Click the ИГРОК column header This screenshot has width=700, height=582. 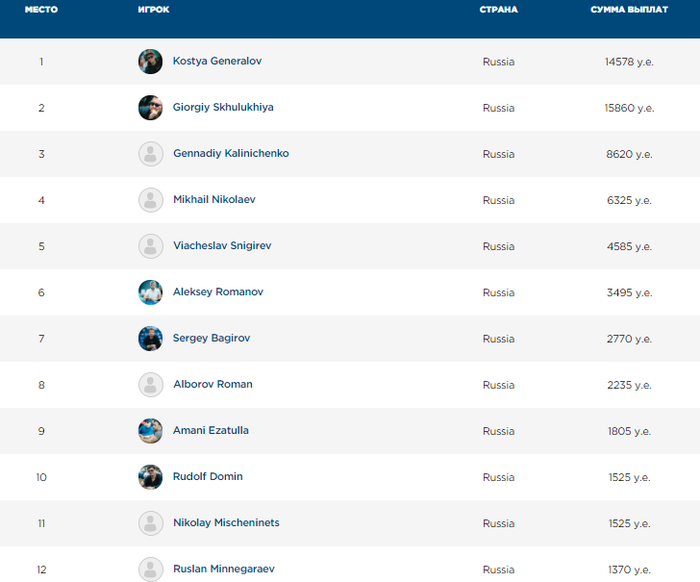click(x=153, y=10)
